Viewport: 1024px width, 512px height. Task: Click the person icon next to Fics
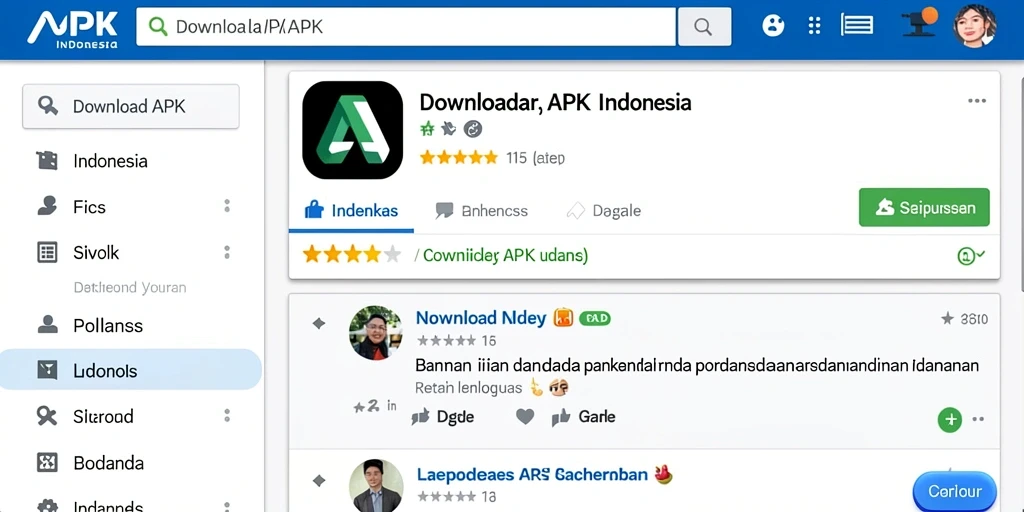tap(47, 206)
